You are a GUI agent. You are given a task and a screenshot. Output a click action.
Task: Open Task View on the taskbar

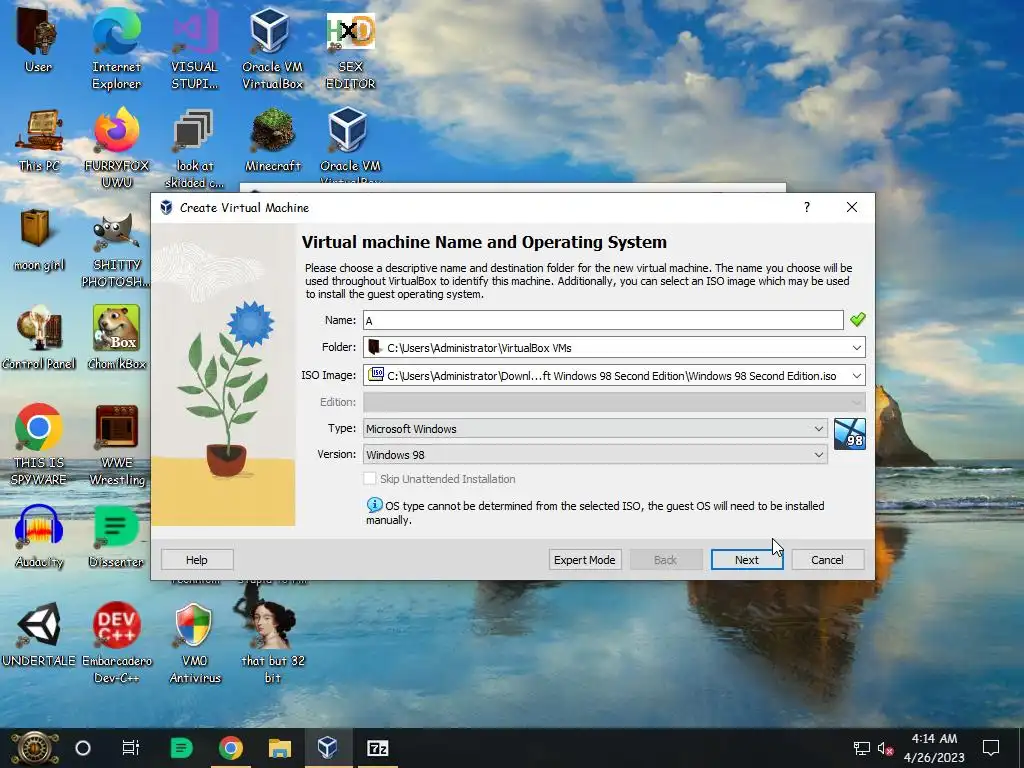click(131, 748)
